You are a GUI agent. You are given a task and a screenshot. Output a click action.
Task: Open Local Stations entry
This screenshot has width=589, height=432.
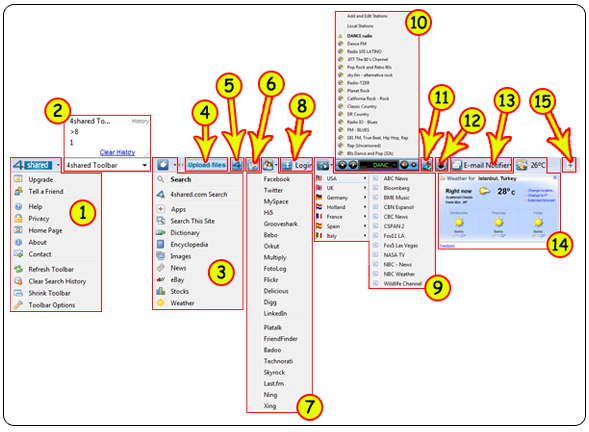[x=360, y=26]
